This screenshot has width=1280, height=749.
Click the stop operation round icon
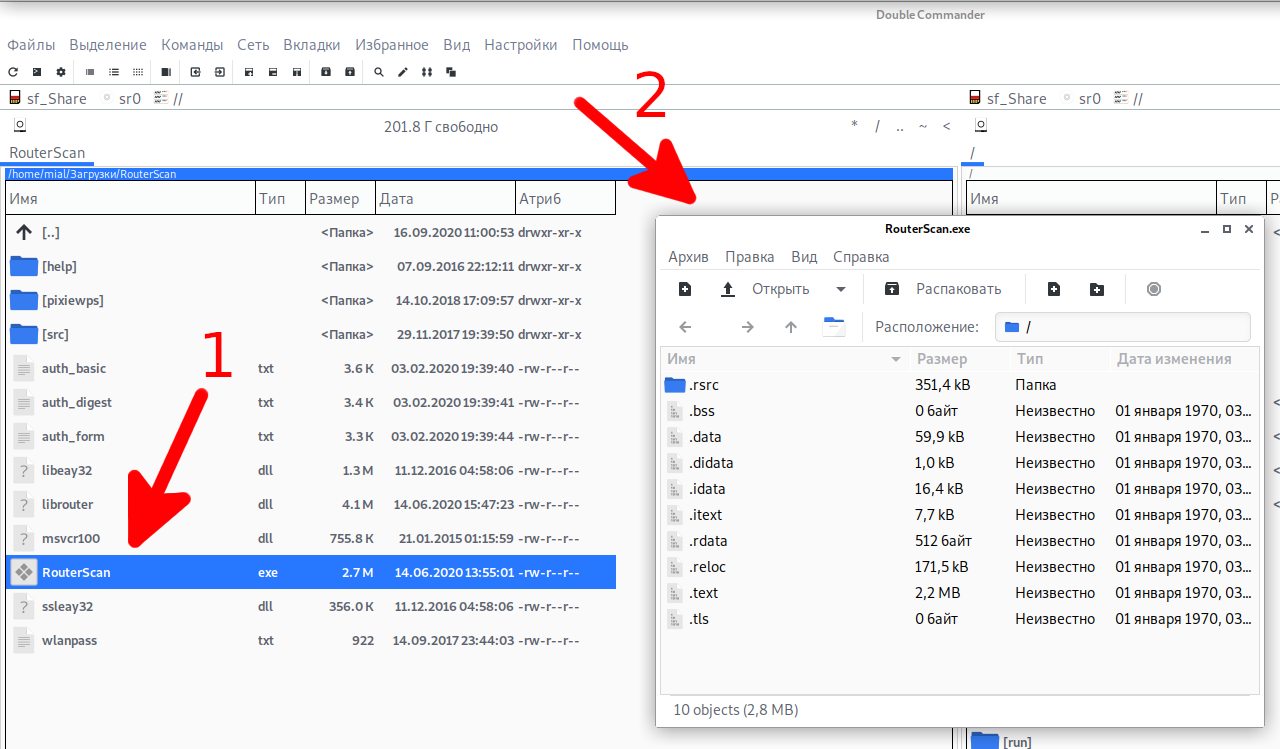(1154, 289)
